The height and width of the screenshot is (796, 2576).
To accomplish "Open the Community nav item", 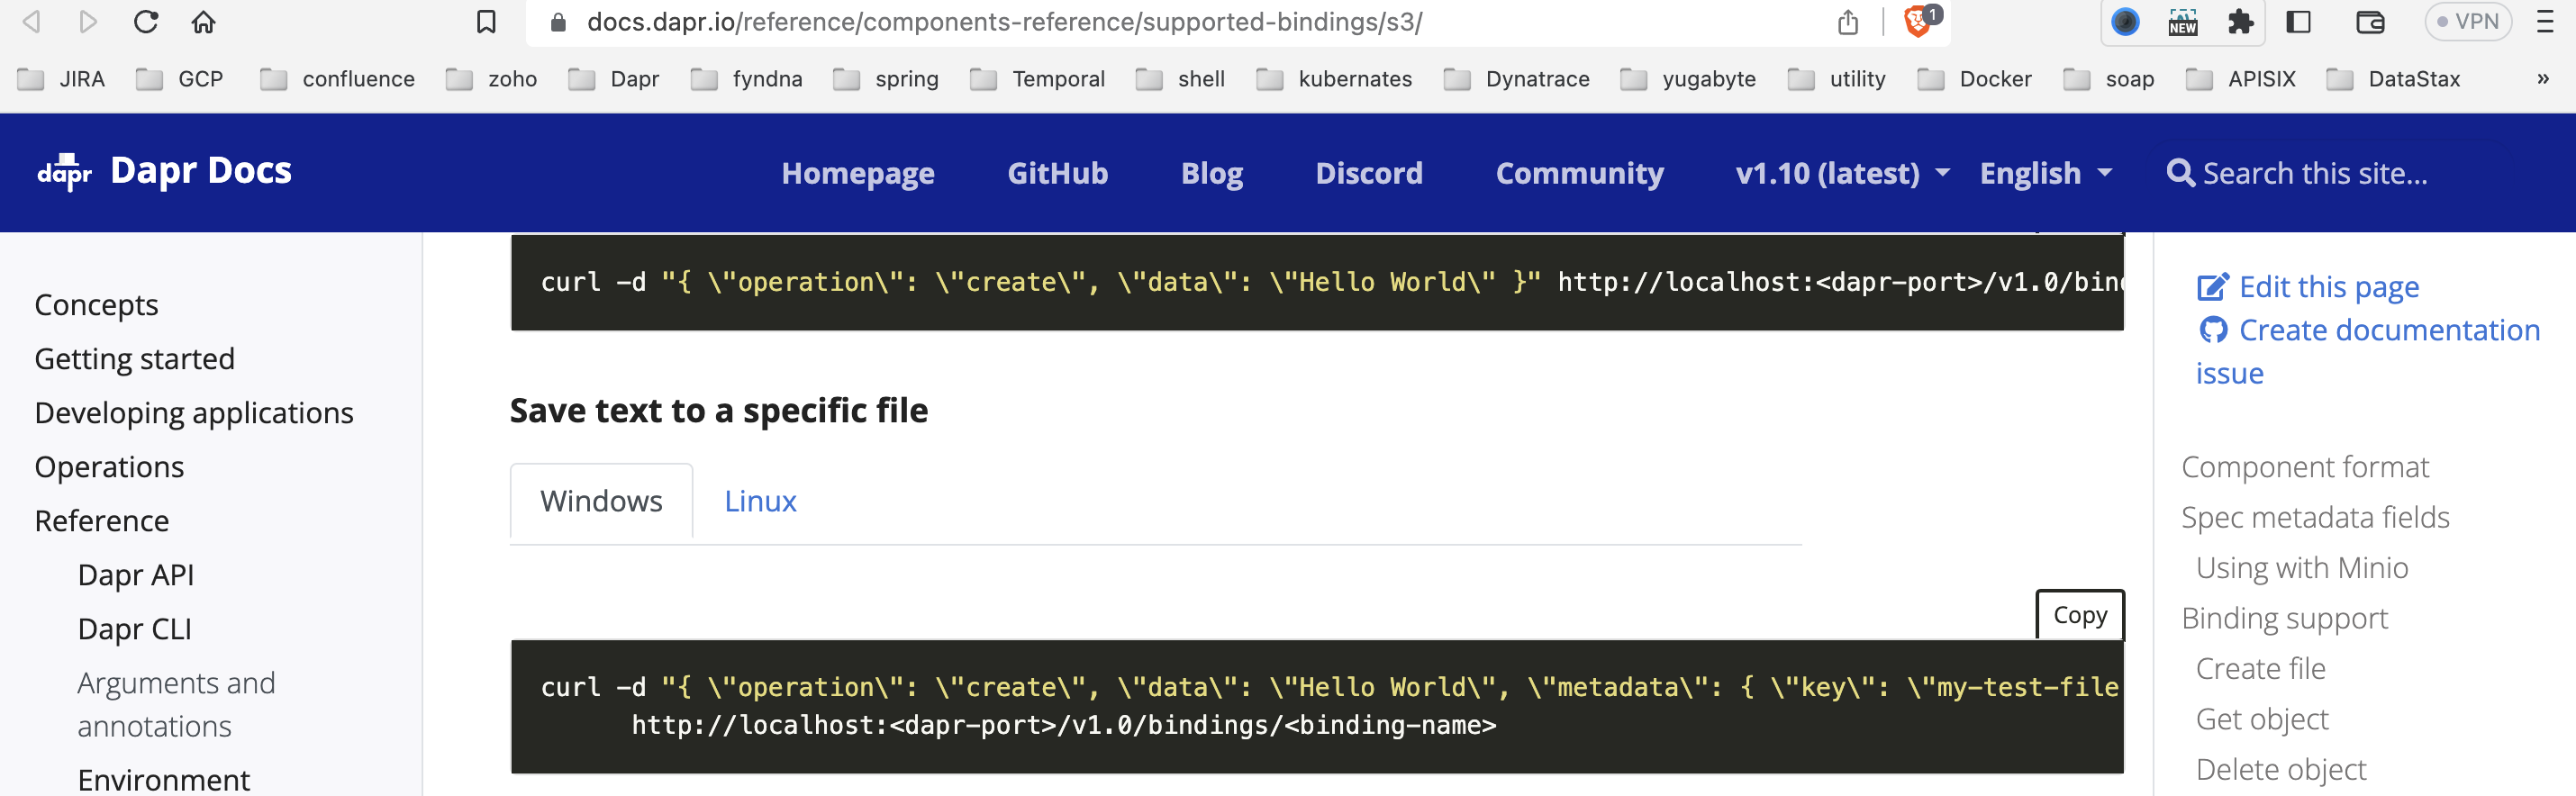I will (1580, 173).
